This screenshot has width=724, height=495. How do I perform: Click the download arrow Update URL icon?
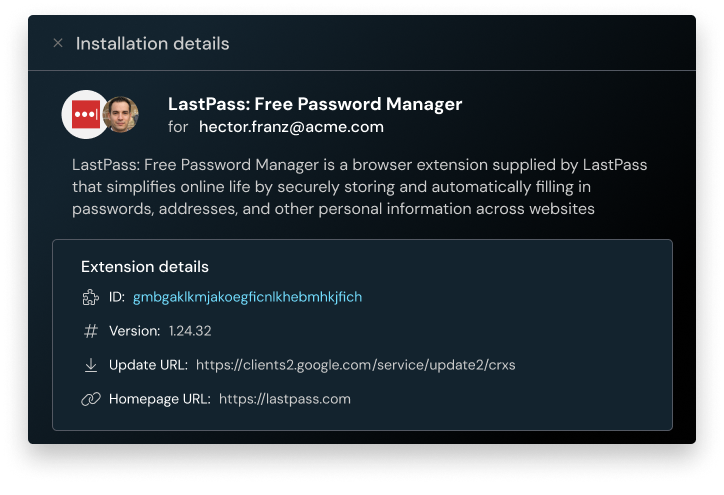pos(91,365)
